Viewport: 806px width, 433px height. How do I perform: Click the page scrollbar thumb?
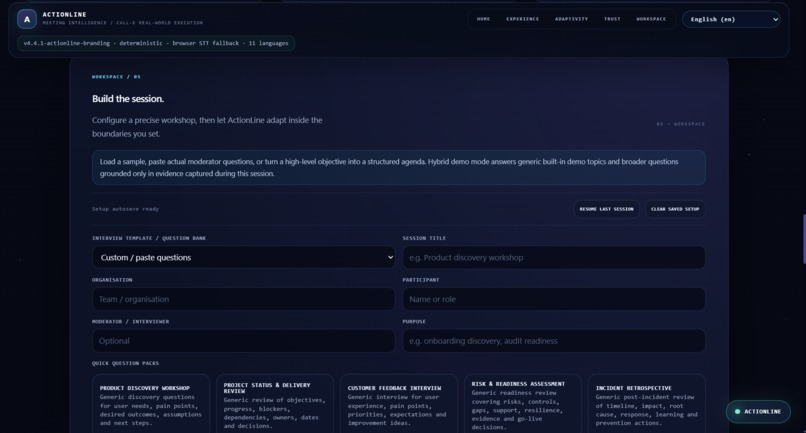pyautogui.click(x=804, y=239)
